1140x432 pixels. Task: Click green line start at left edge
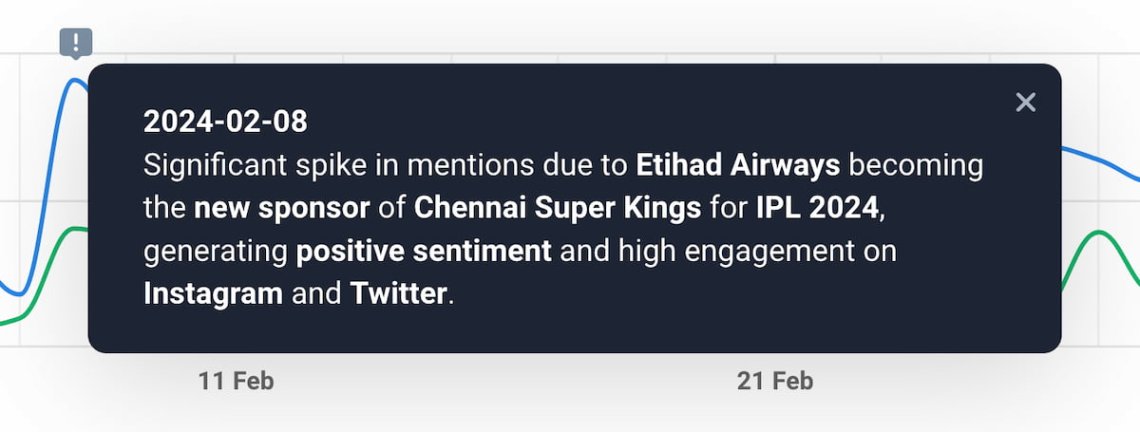(x=7, y=321)
